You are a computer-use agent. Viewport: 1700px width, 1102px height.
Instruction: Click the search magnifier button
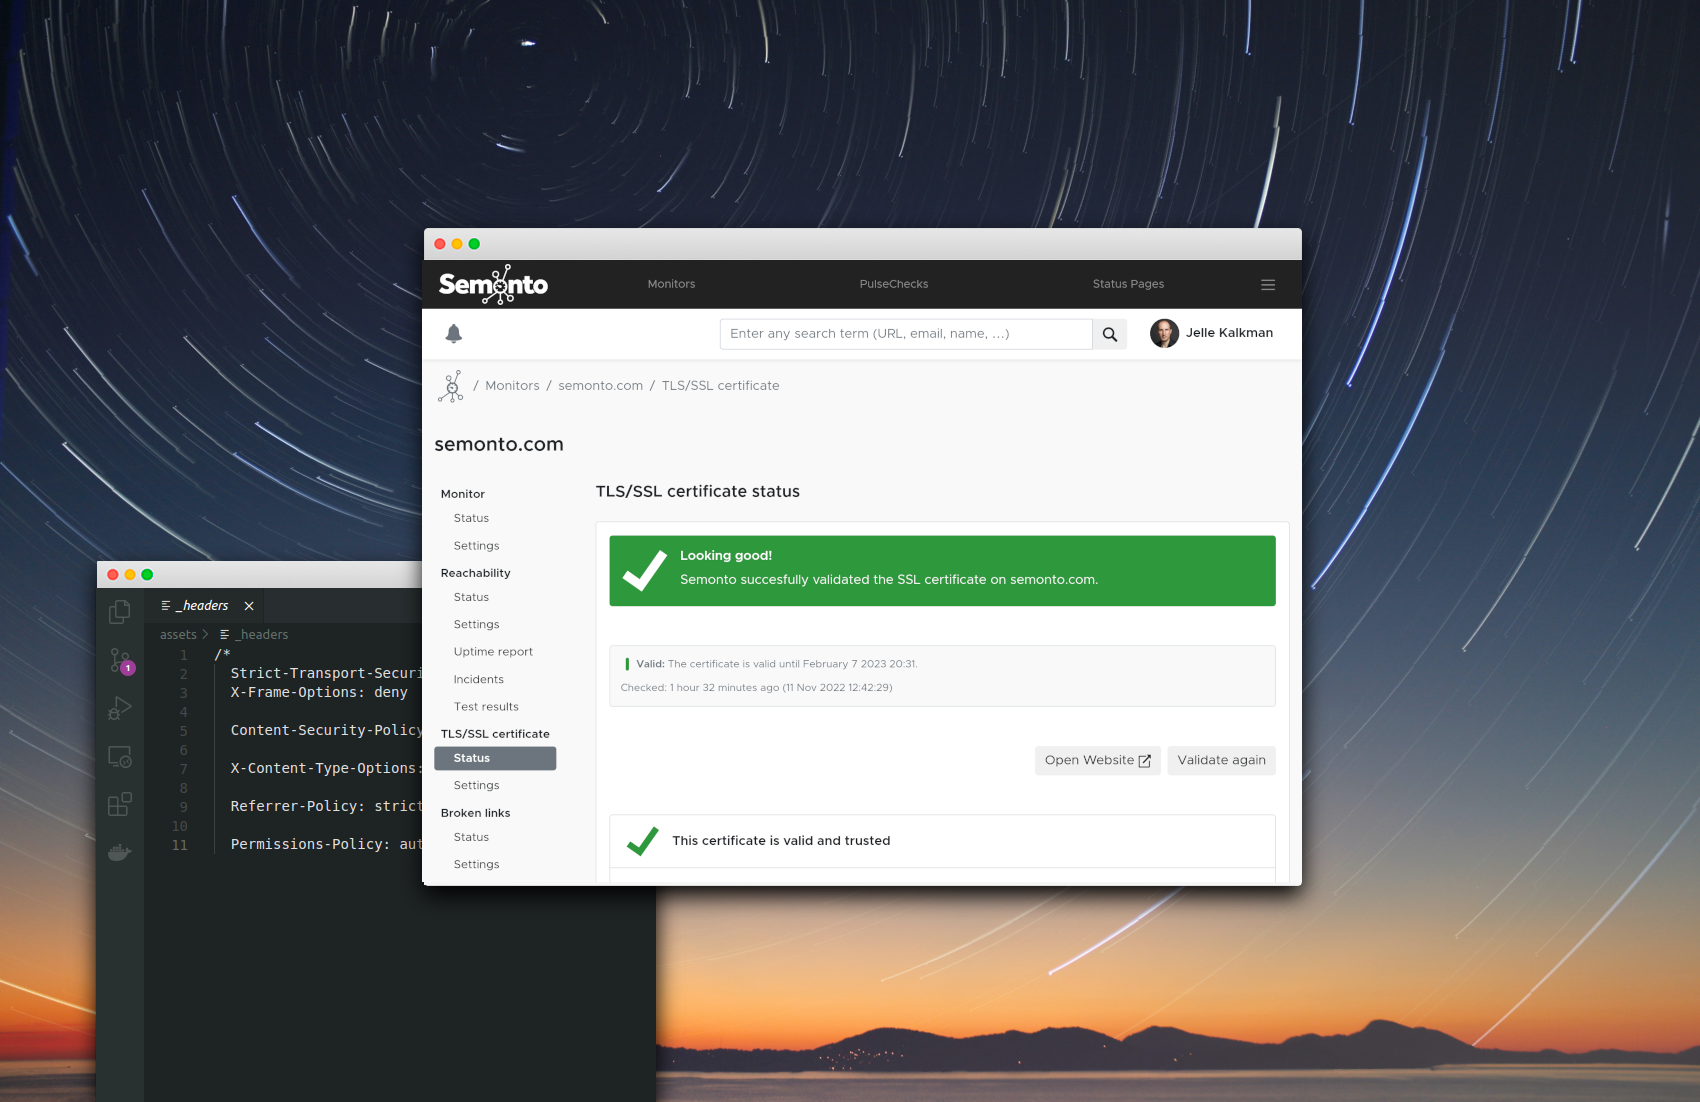[x=1110, y=334]
